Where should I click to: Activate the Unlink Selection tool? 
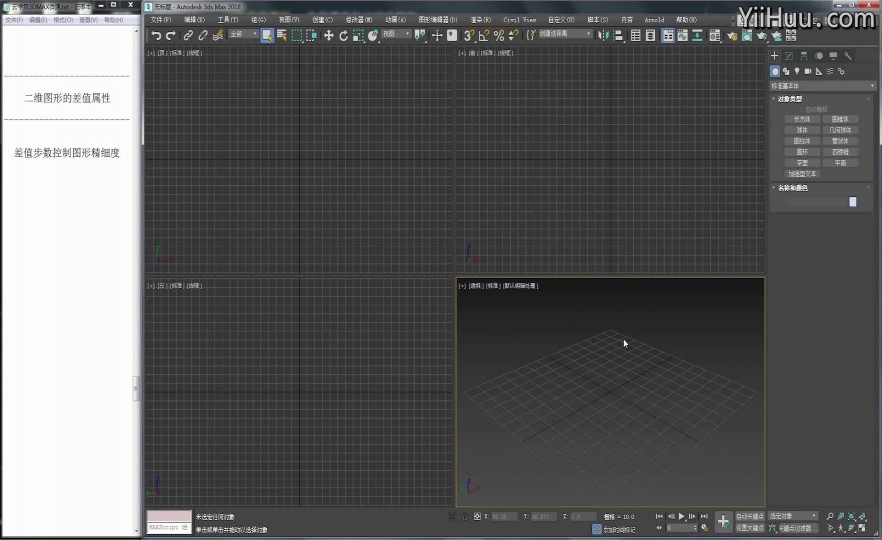coord(202,35)
